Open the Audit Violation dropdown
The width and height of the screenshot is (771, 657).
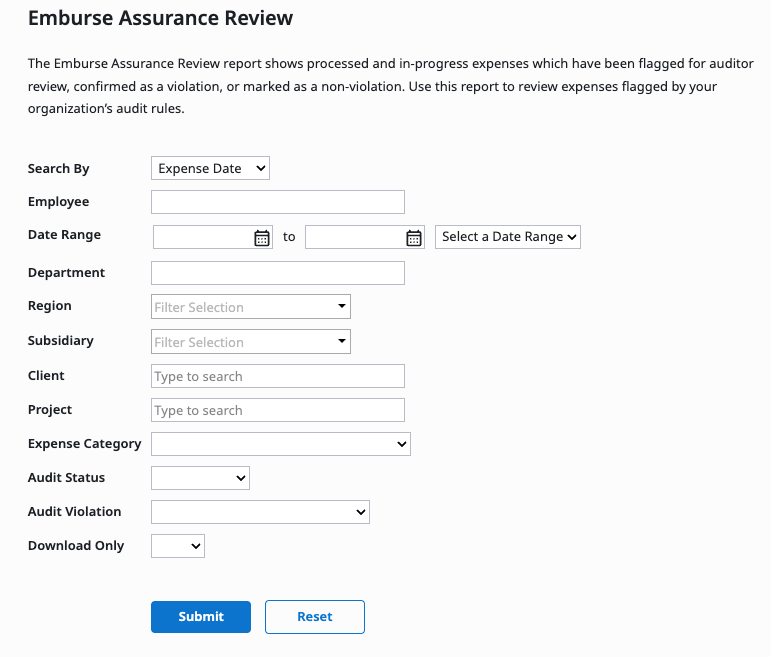coord(260,512)
